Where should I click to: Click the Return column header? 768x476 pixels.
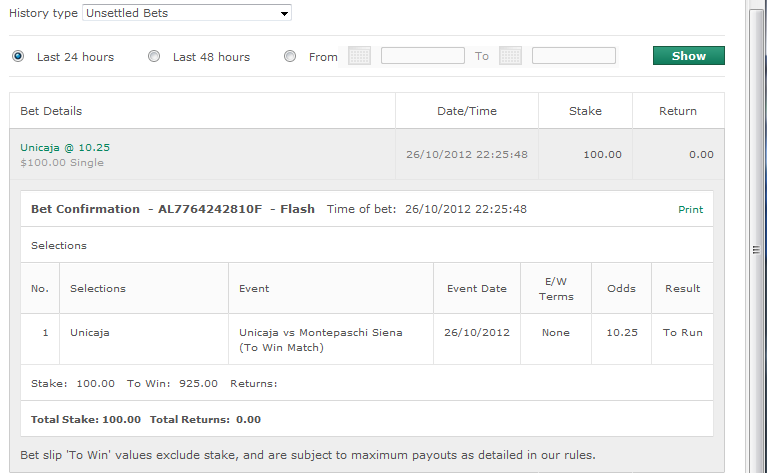pos(678,111)
